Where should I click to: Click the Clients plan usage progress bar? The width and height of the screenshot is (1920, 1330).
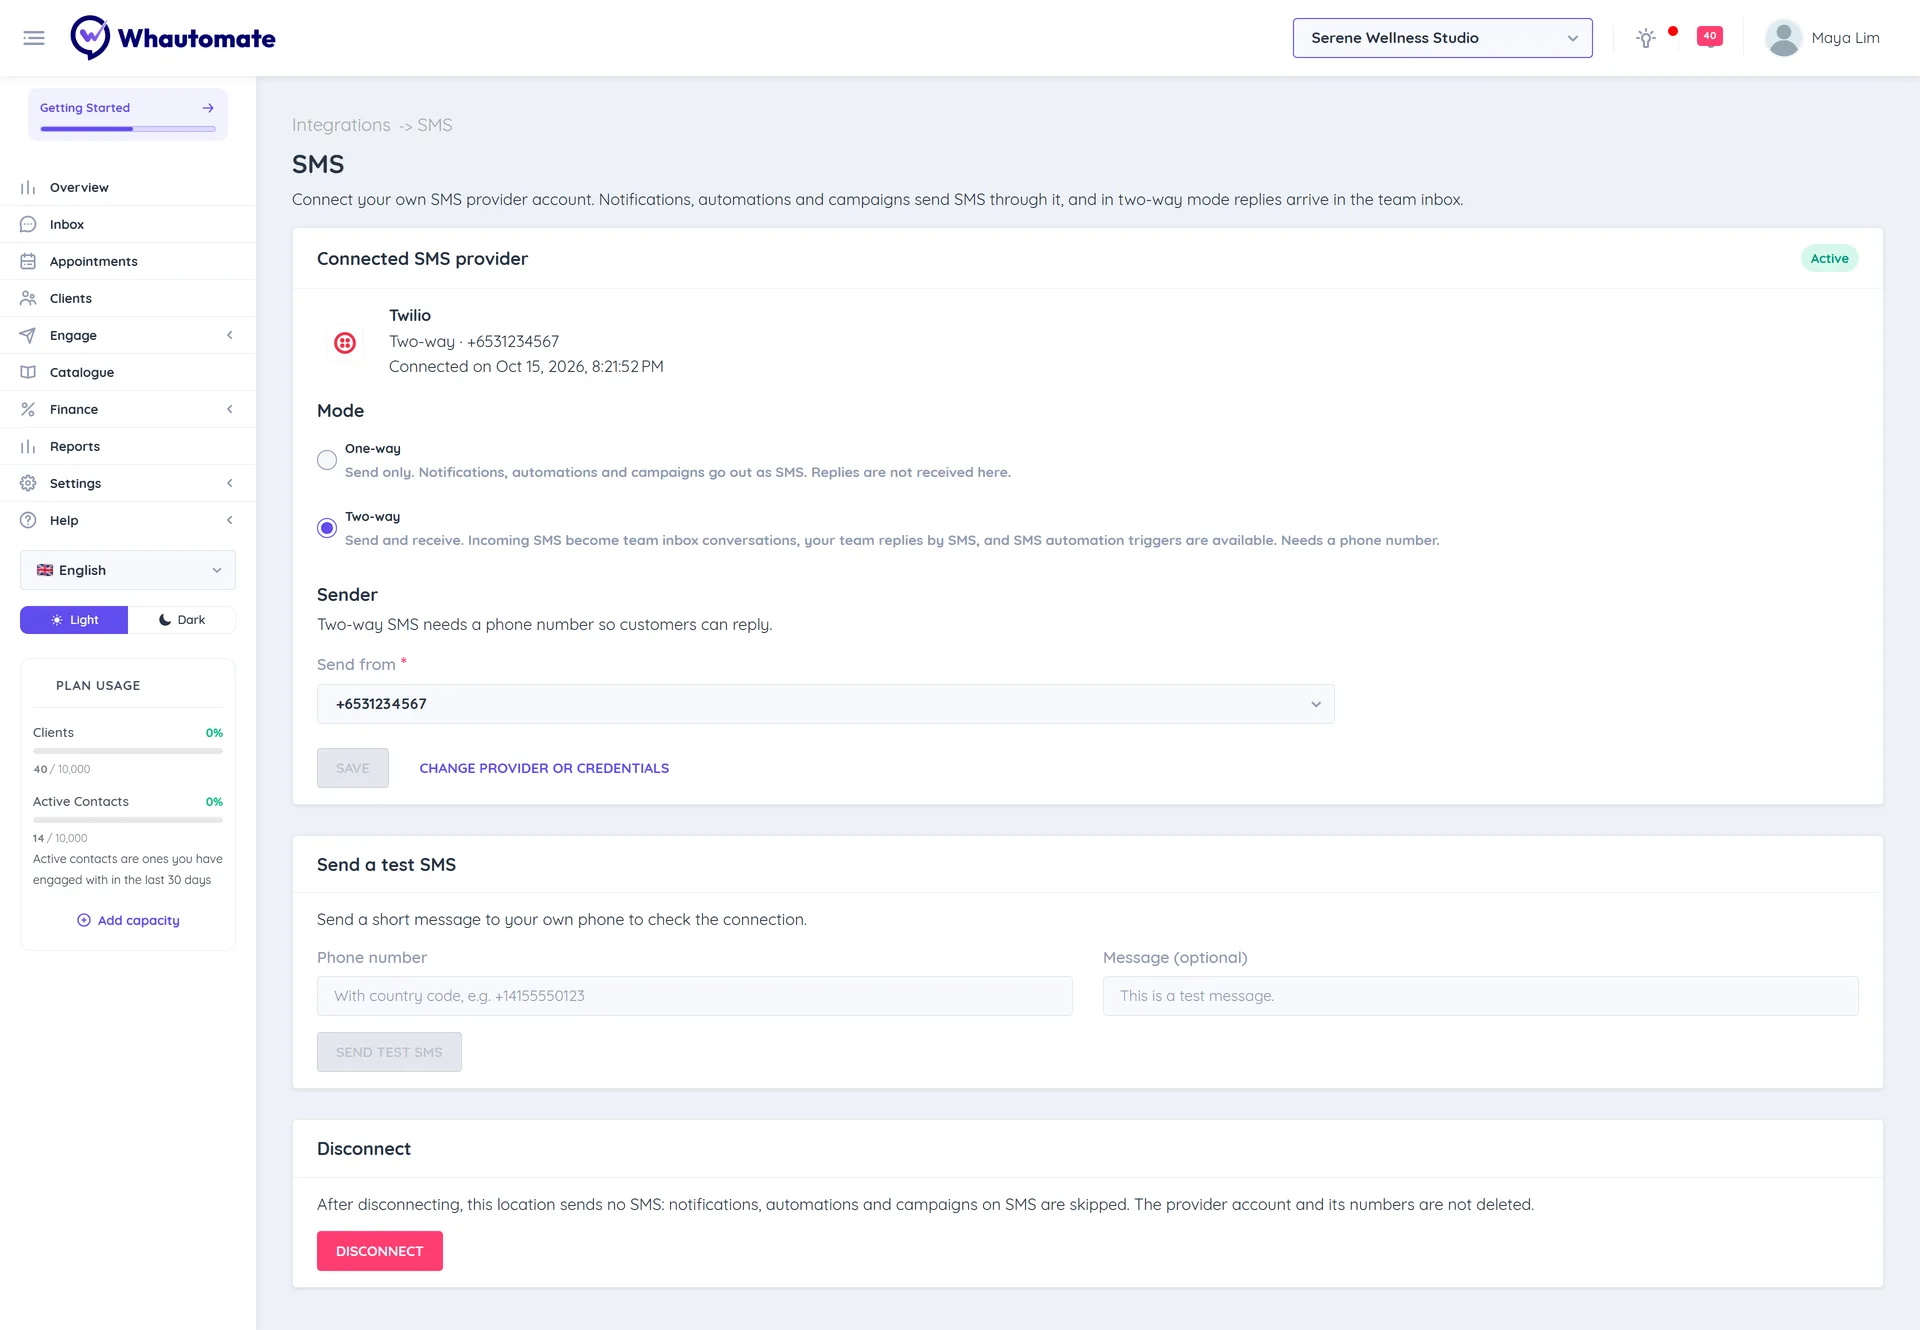point(128,751)
